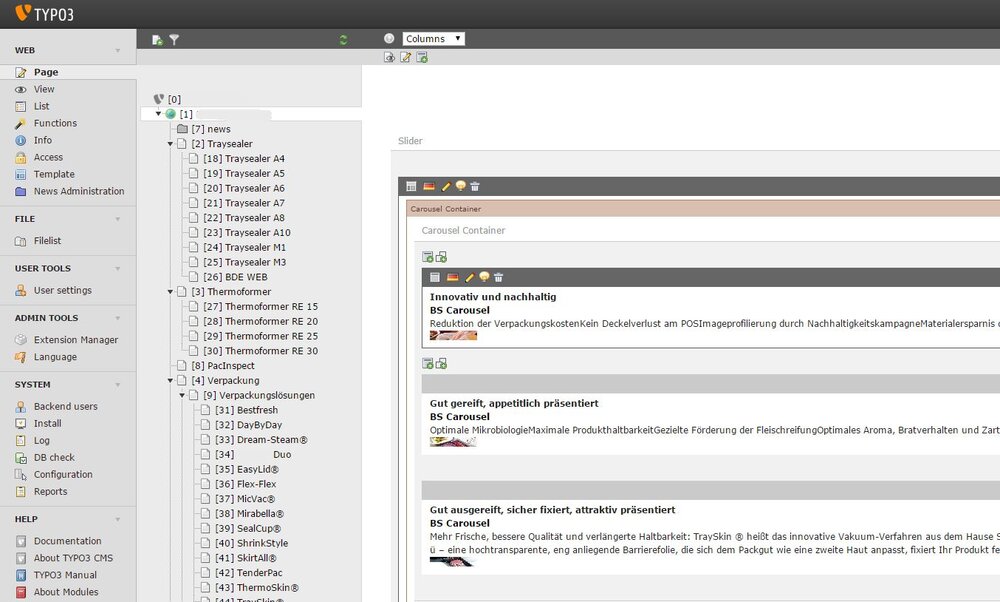The image size is (1000, 602).
Task: Select page [18] Traysealer A4 in tree
Action: click(x=244, y=159)
